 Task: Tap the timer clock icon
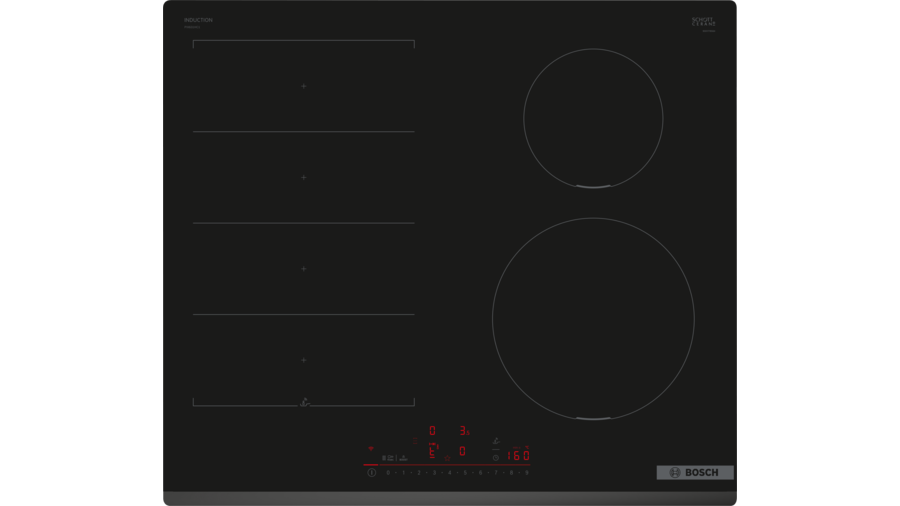[x=495, y=457]
